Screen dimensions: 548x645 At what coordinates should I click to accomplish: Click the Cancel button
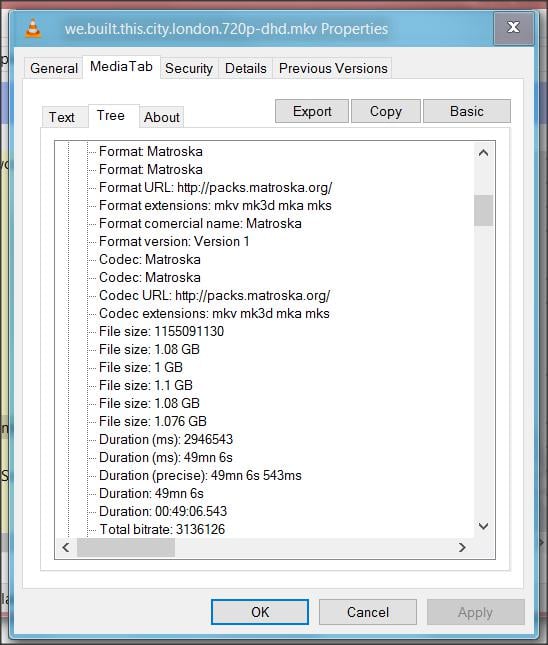368,612
